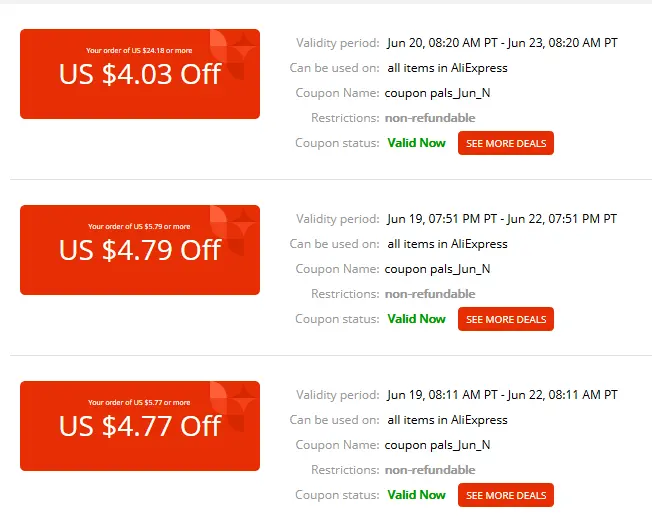This screenshot has height=524, width=652.
Task: Click See More Deals for $4.03 coupon
Action: (x=506, y=143)
